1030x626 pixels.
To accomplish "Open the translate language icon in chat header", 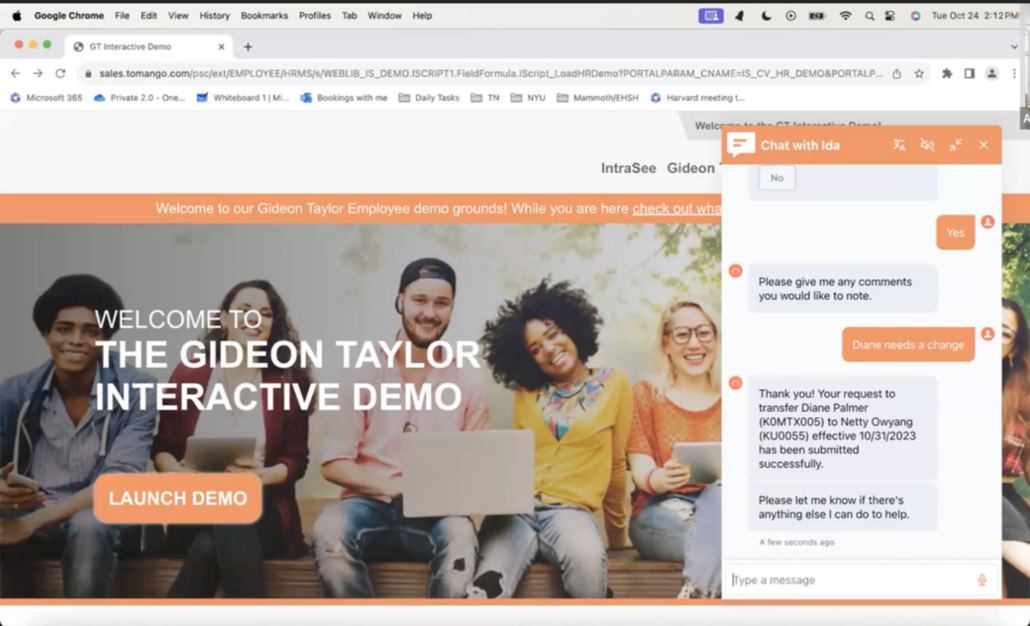I will click(899, 145).
